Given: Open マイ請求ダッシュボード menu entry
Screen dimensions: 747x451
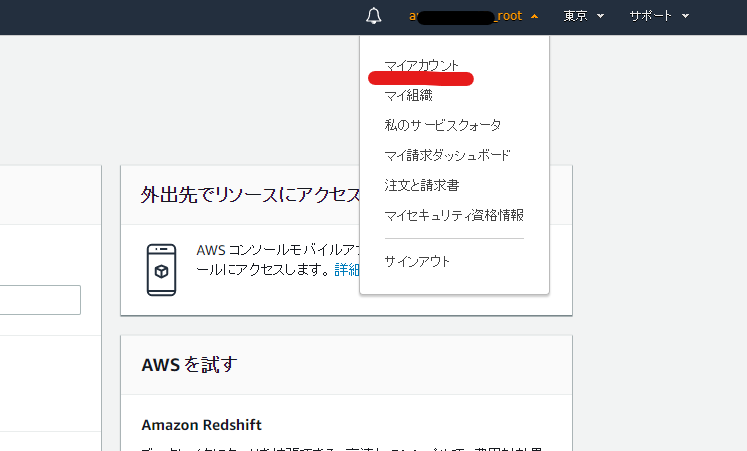Looking at the screenshot, I should (447, 155).
